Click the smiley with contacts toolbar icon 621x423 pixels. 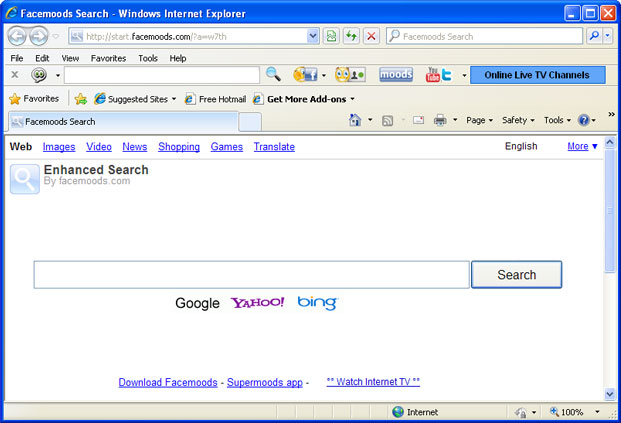point(349,74)
